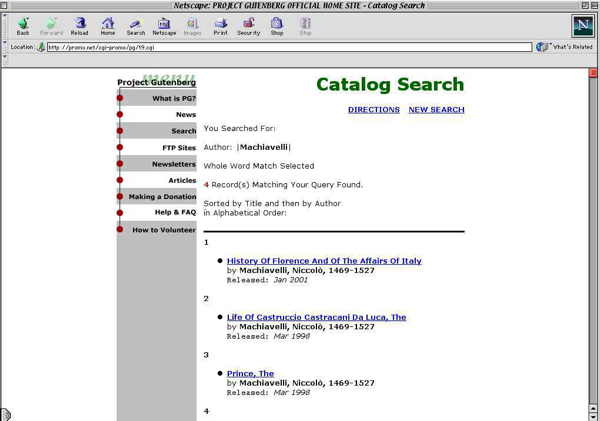Open the Newsletters menu item

174,164
